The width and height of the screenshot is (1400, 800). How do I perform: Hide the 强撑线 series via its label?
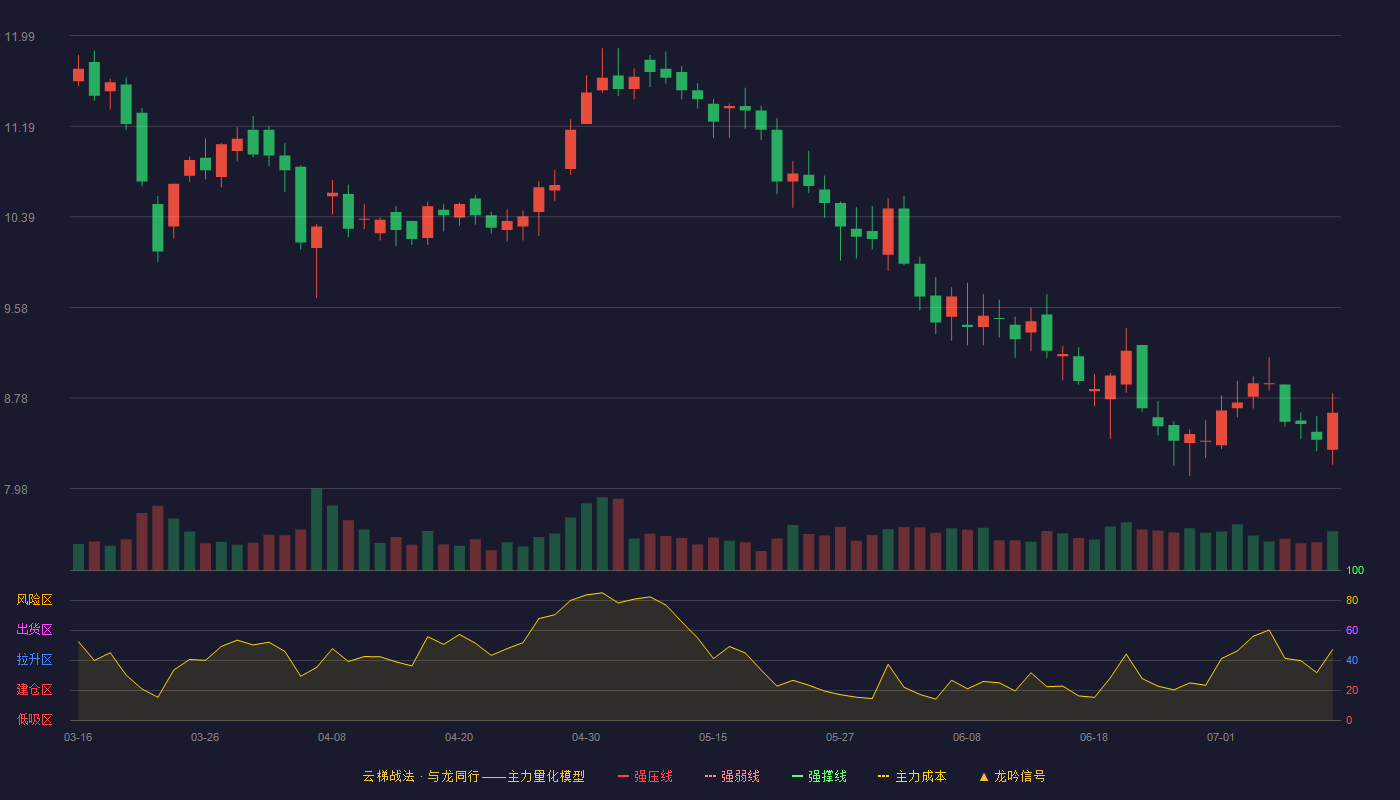tap(827, 776)
